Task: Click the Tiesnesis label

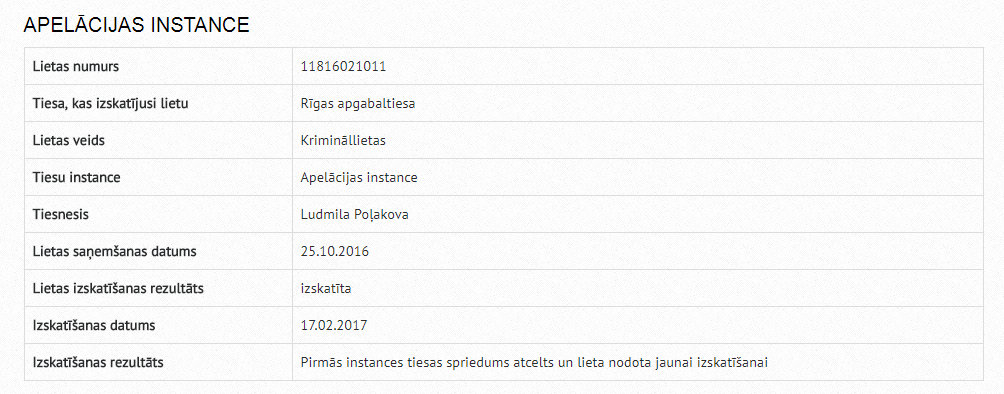Action: 61,215
